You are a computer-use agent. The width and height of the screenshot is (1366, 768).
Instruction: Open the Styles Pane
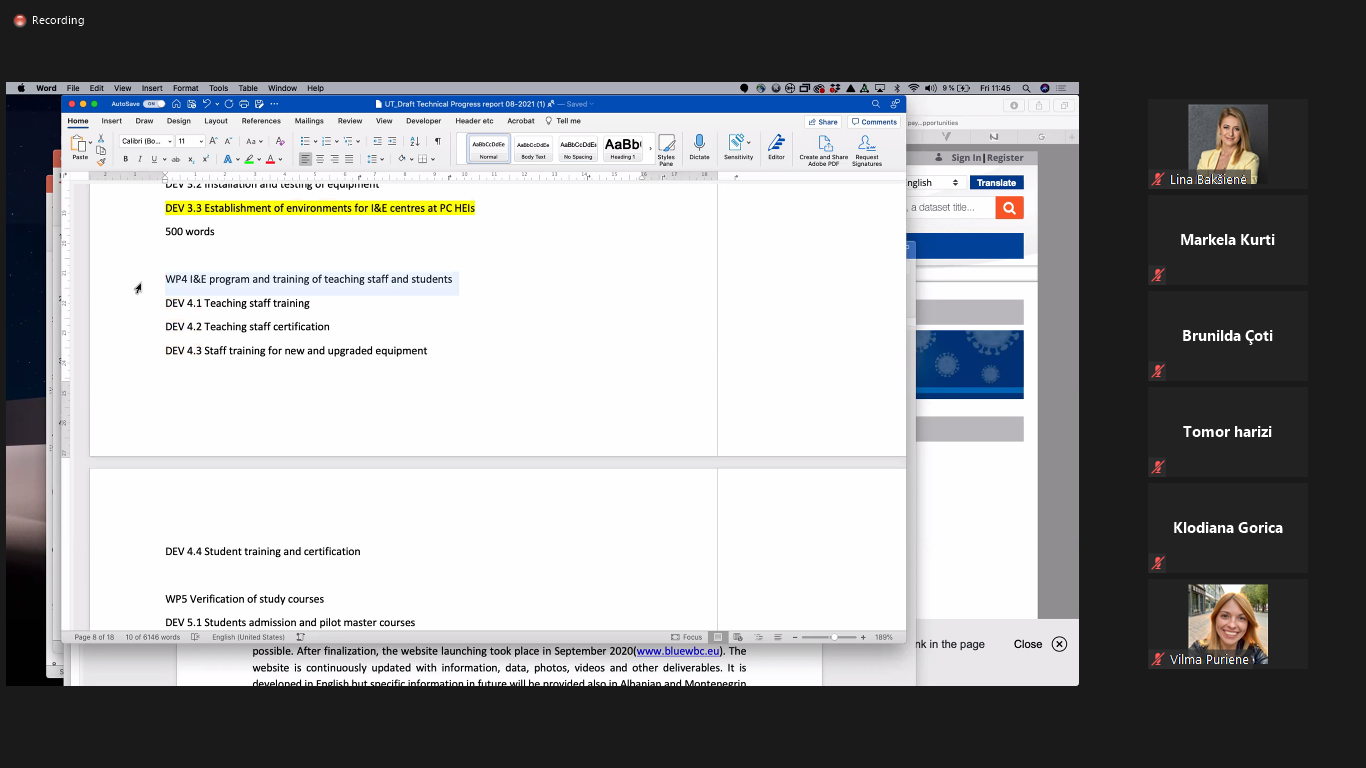(666, 150)
